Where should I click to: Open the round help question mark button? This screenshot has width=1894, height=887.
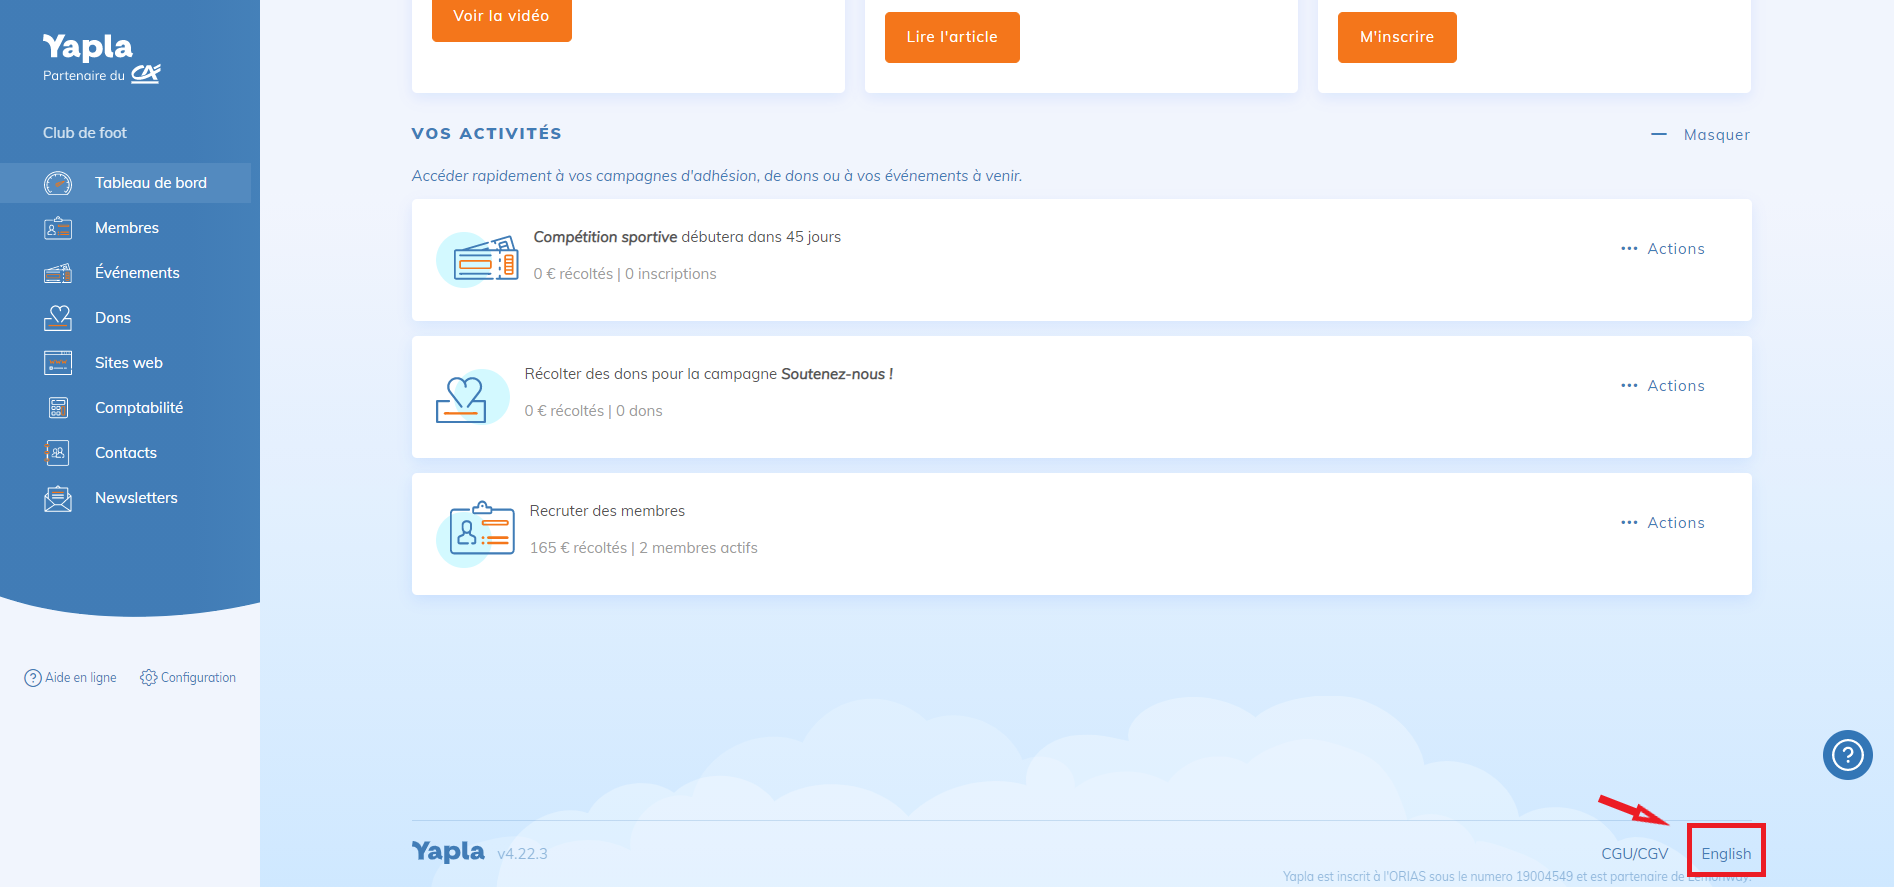(1847, 755)
